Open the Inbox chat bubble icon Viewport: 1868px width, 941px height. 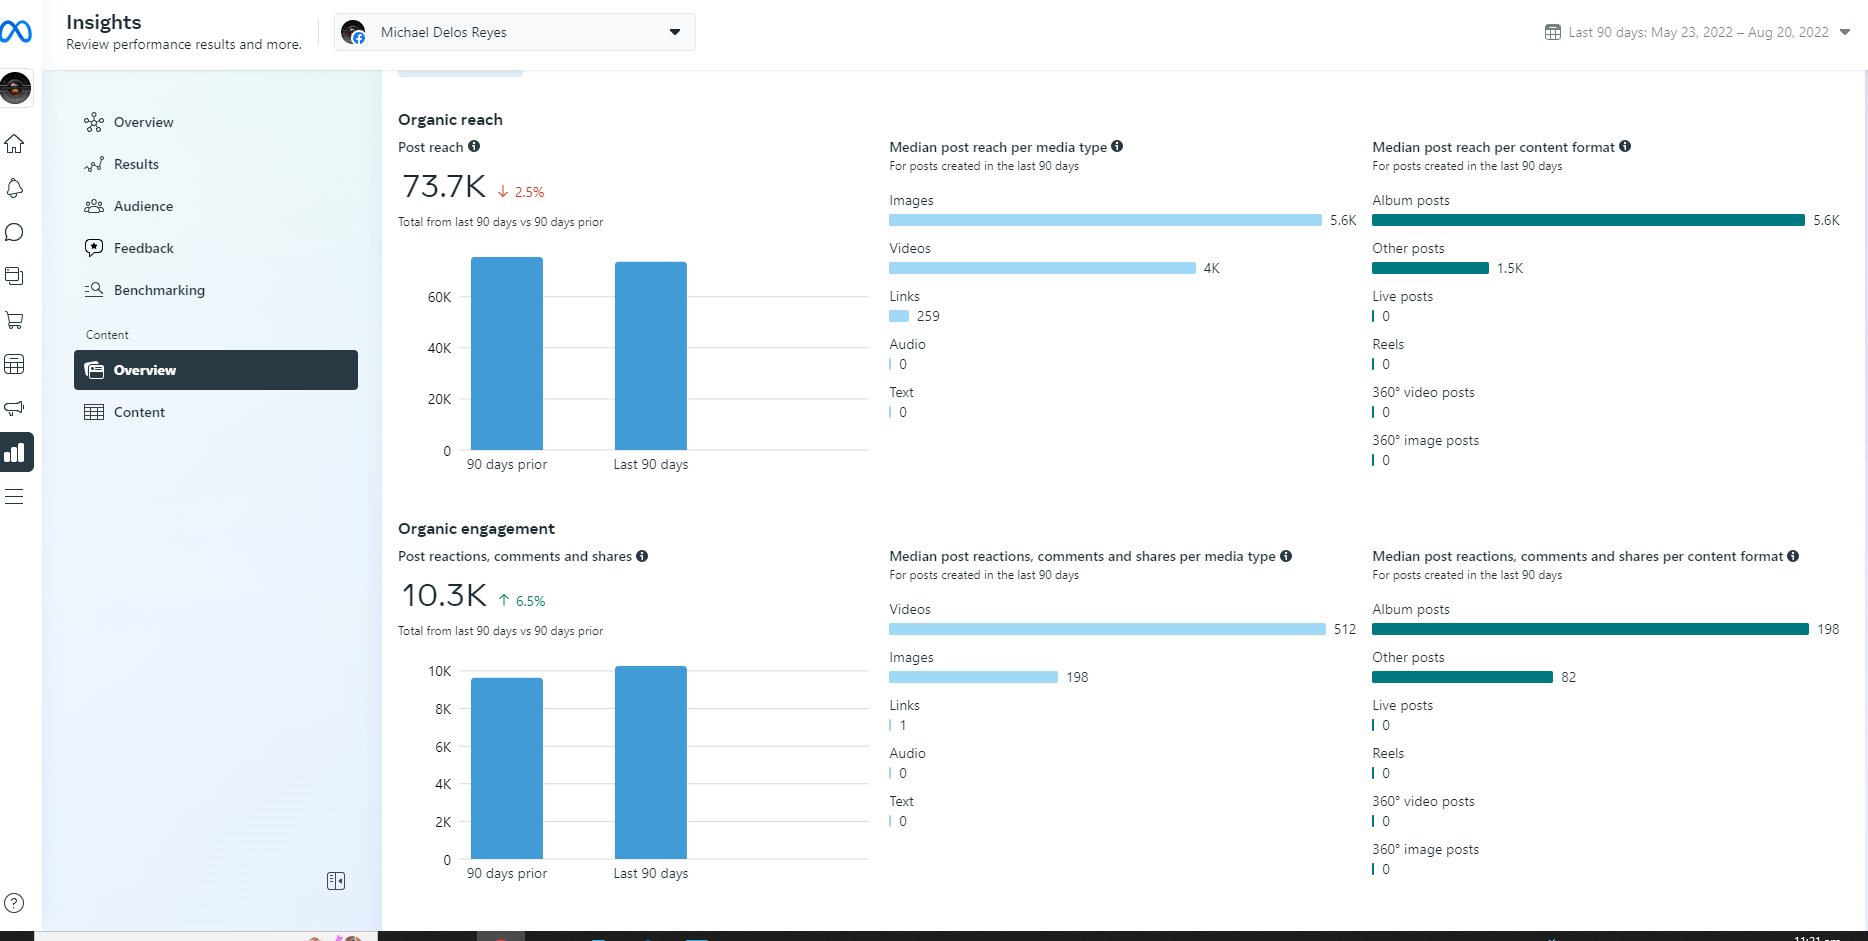click(14, 232)
